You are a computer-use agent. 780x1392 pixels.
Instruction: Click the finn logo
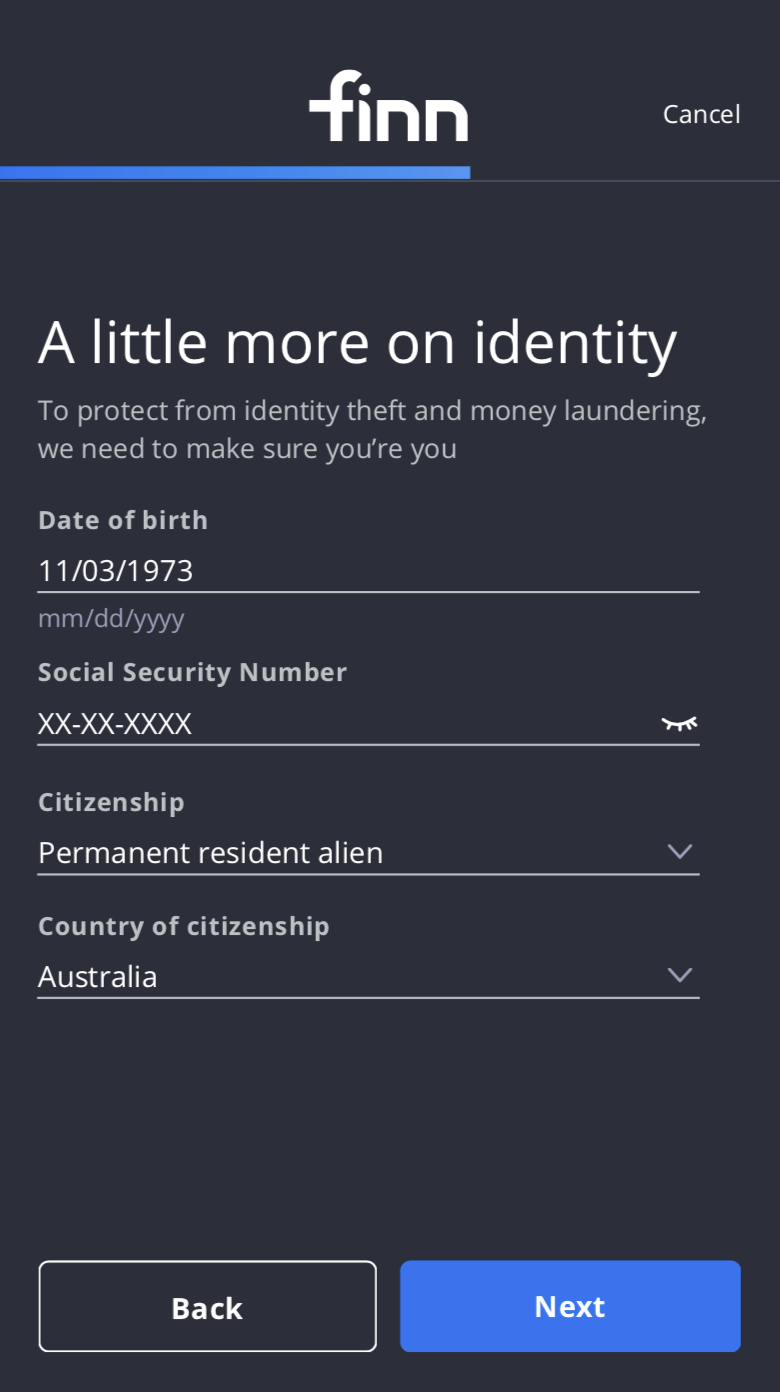[388, 107]
